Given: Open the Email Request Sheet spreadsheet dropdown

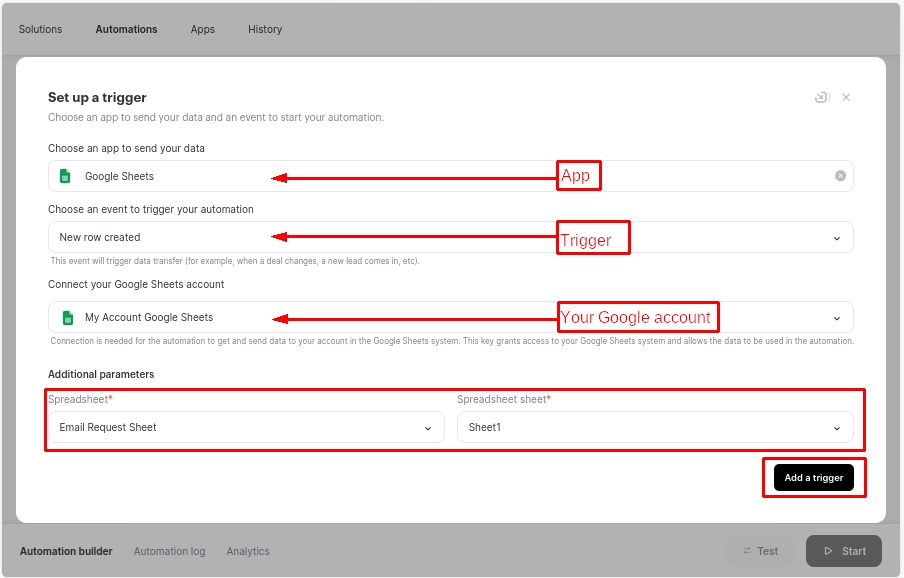Looking at the screenshot, I should click(428, 428).
